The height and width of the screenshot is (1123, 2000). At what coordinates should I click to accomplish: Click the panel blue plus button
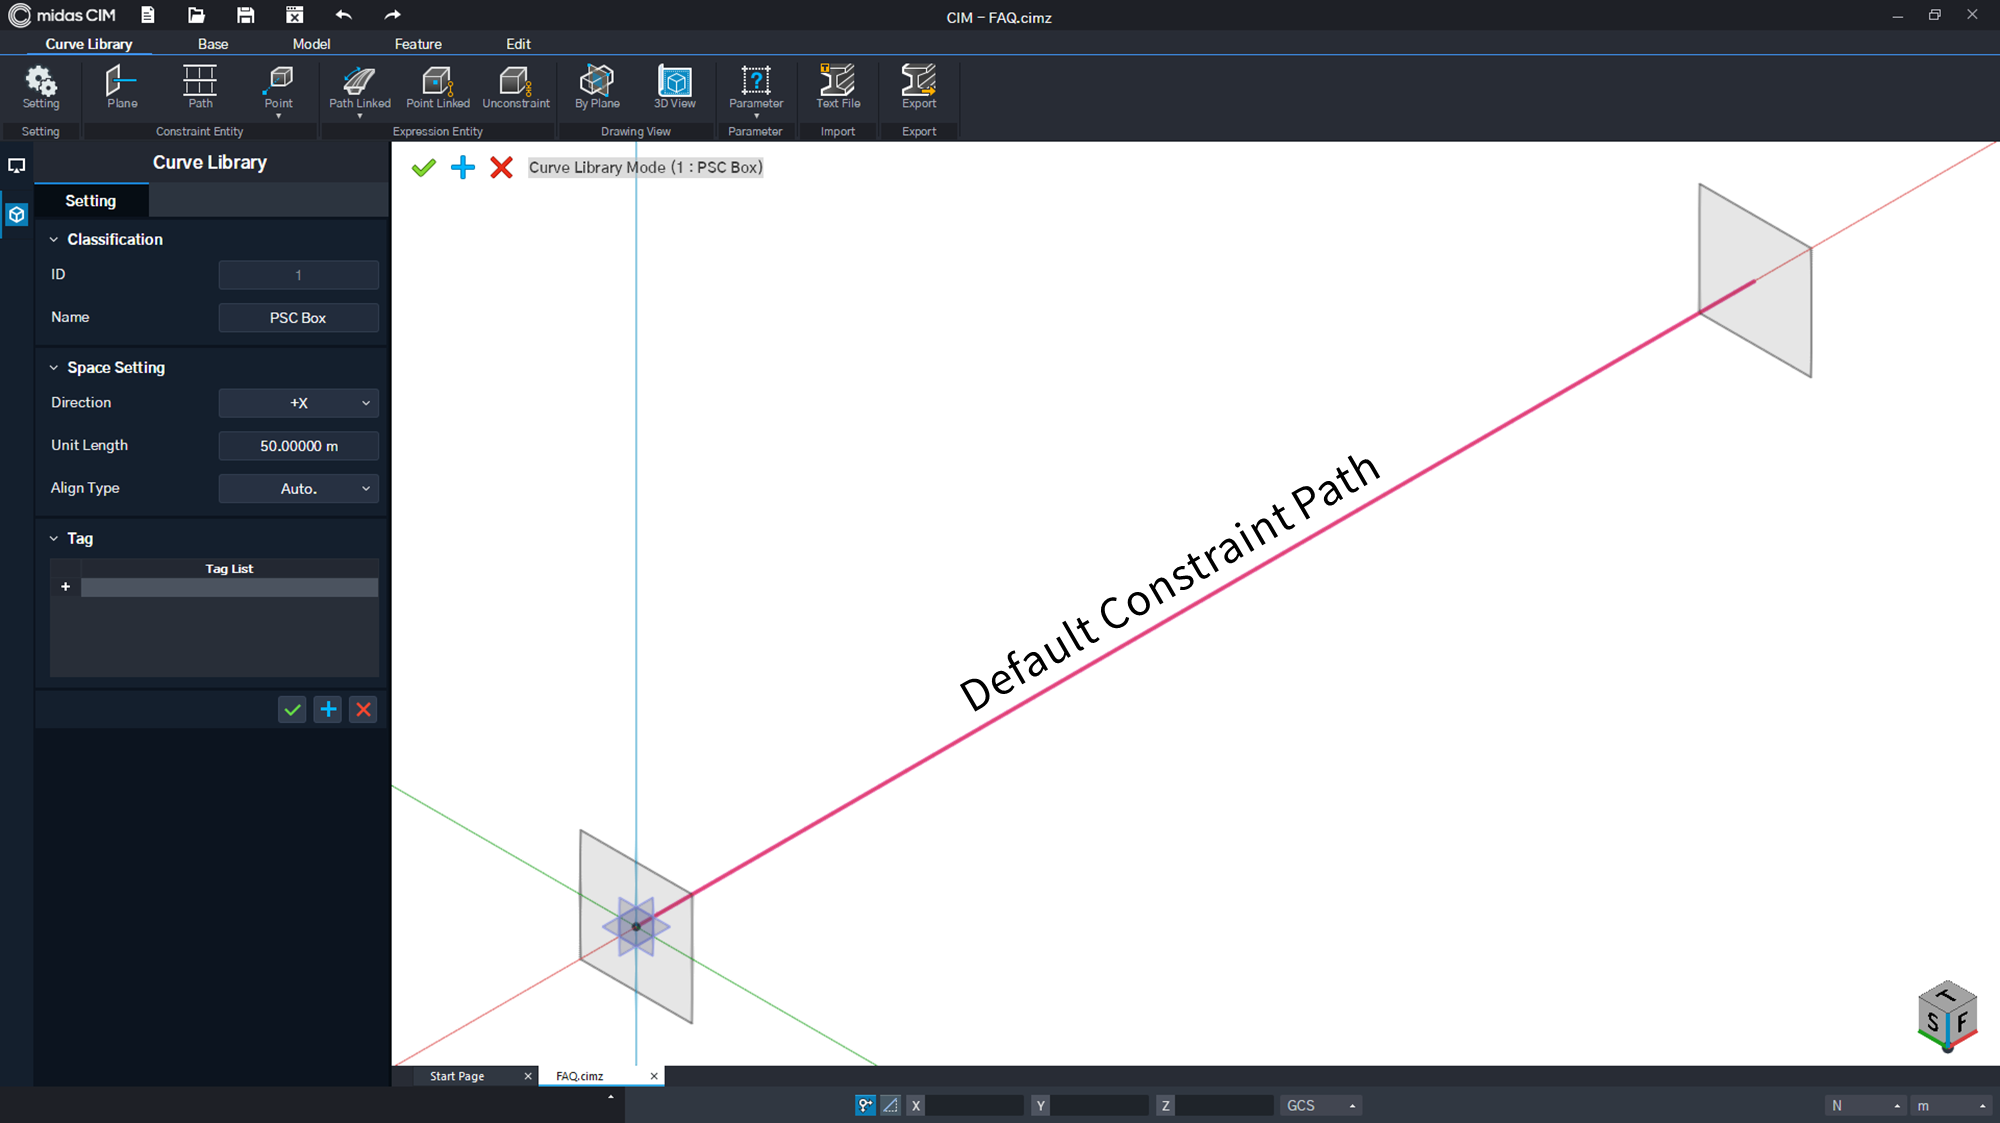tap(328, 710)
